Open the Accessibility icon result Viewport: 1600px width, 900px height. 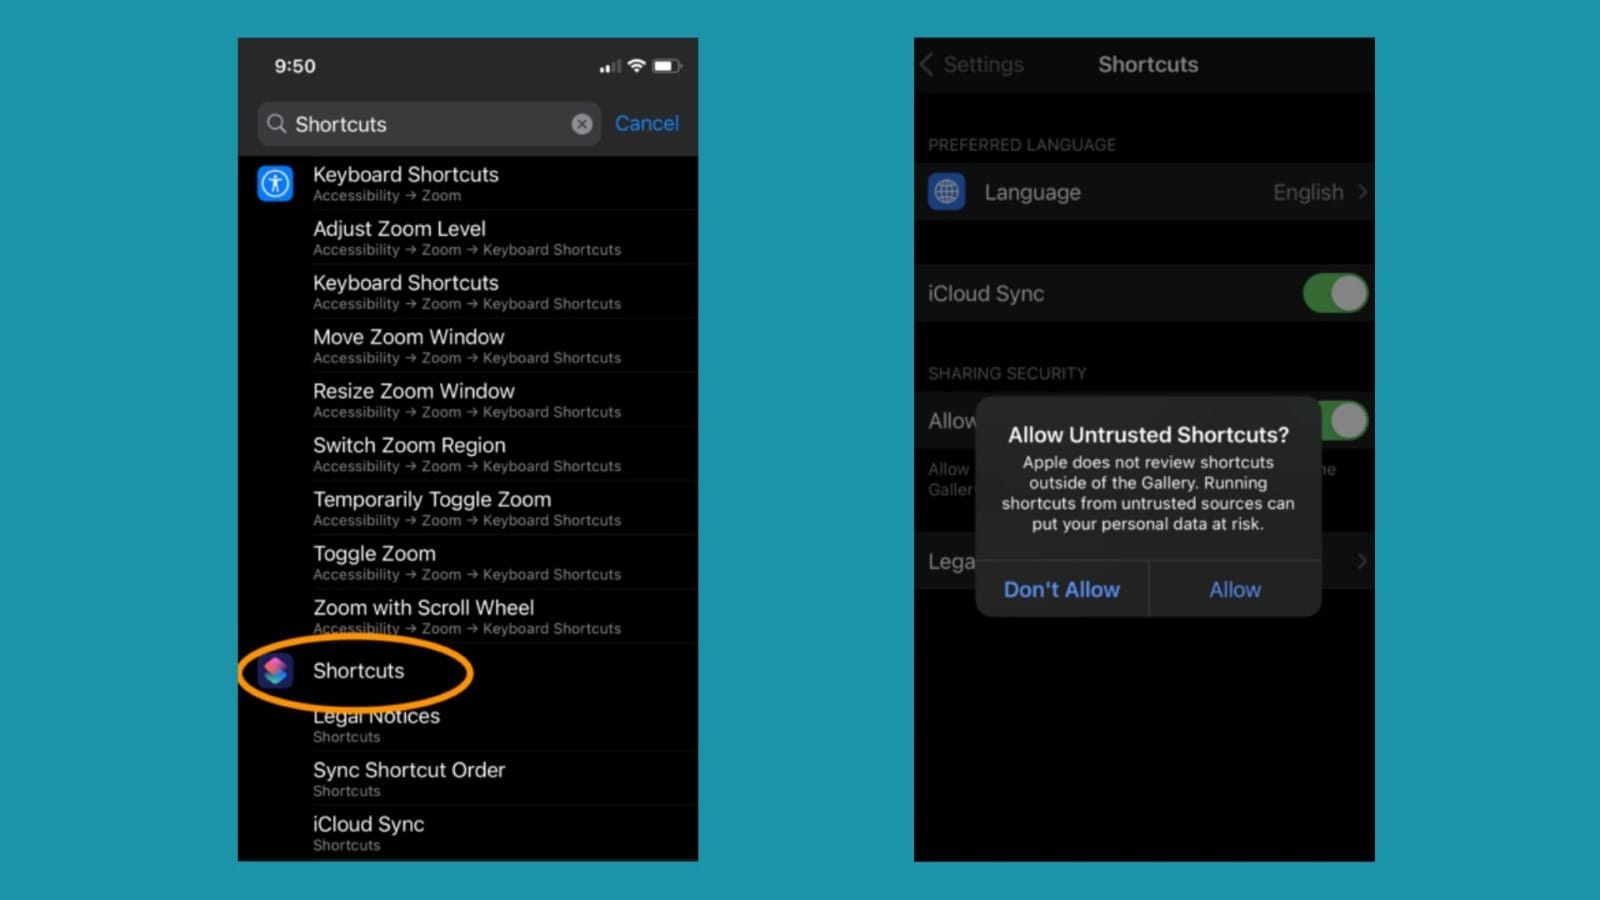point(275,183)
